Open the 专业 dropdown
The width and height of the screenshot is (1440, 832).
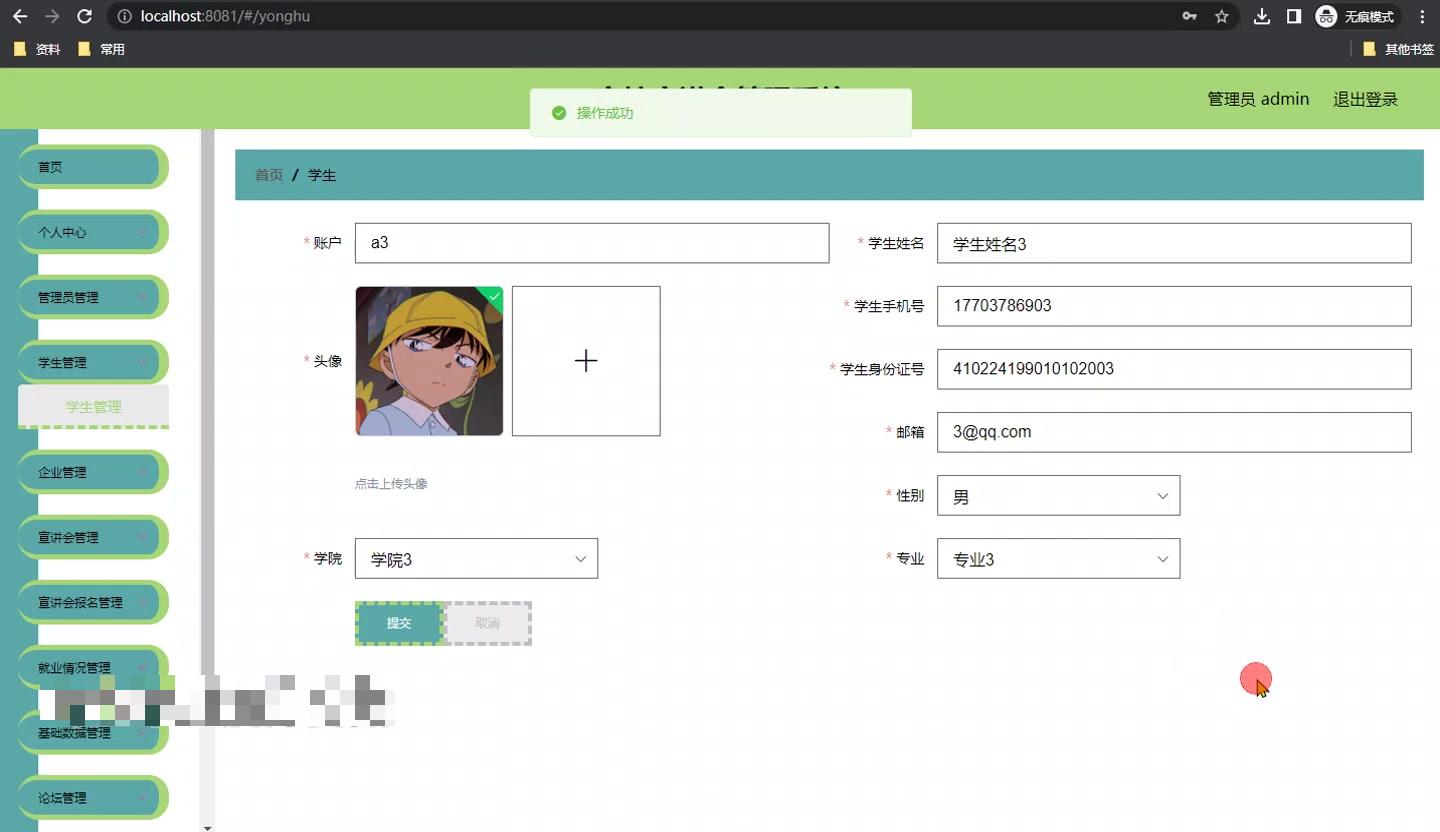pos(1058,559)
